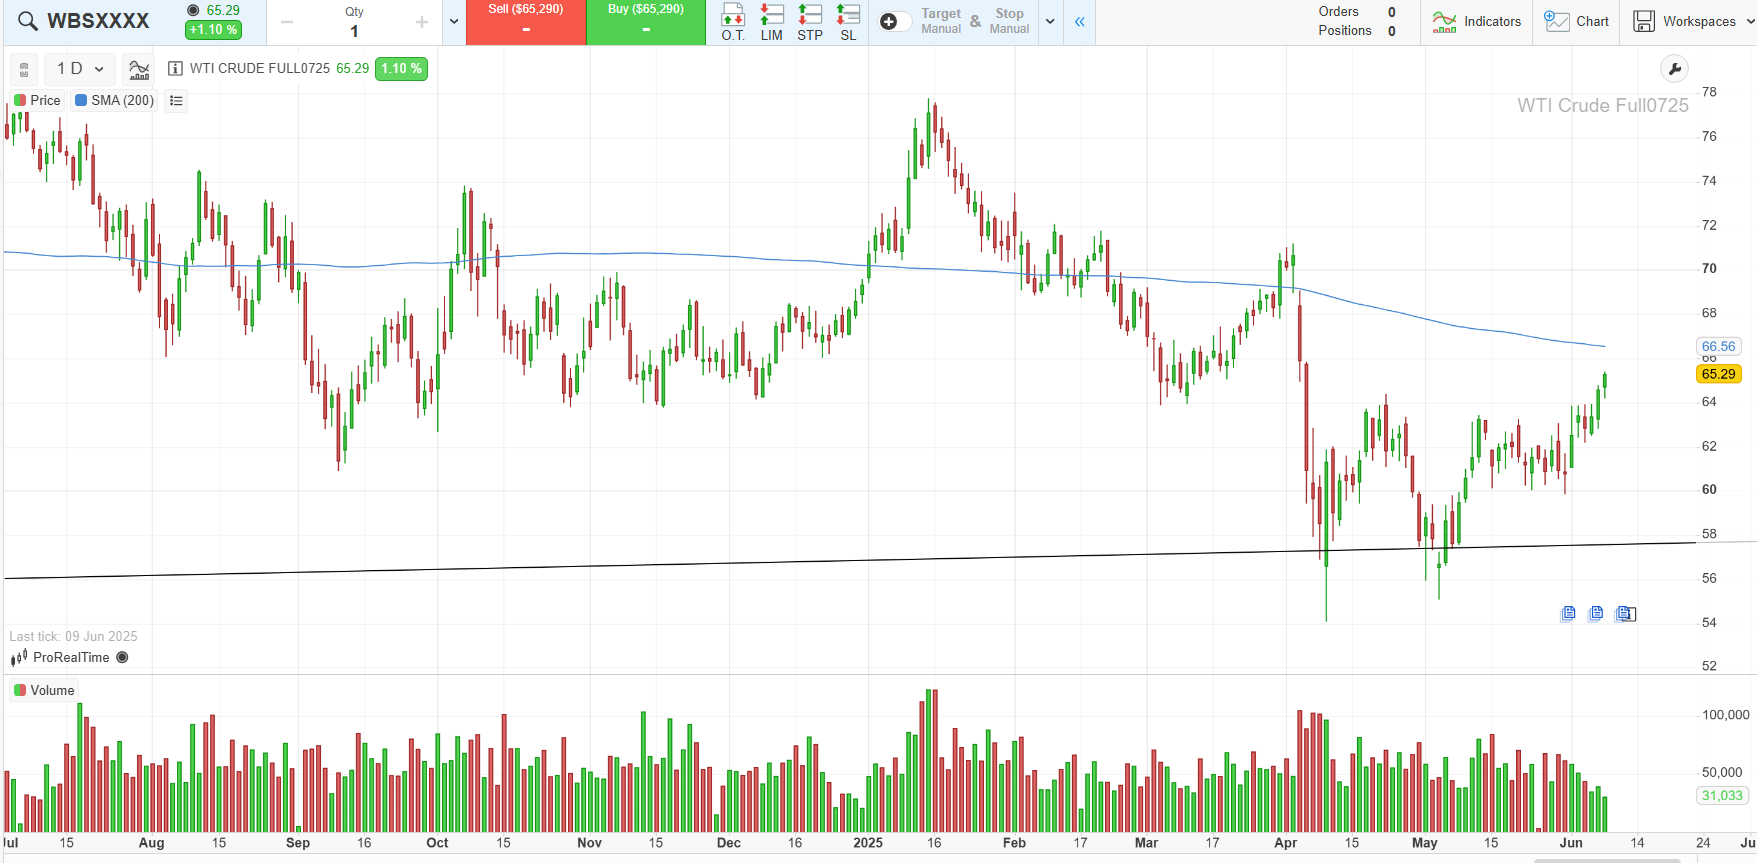Click the green Buy ($65,290) button

click(x=646, y=22)
